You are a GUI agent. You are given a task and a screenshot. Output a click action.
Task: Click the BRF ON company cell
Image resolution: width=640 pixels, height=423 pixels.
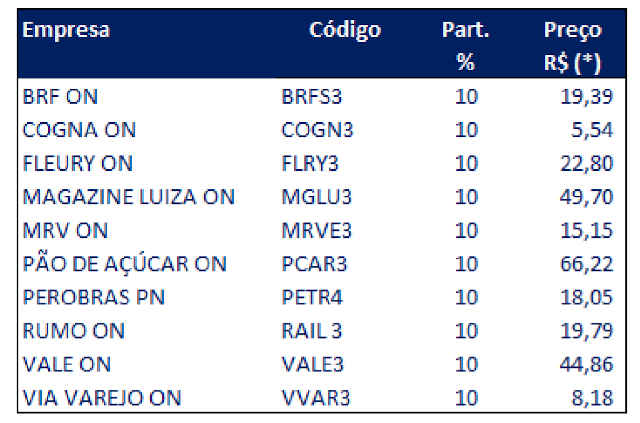click(x=60, y=97)
